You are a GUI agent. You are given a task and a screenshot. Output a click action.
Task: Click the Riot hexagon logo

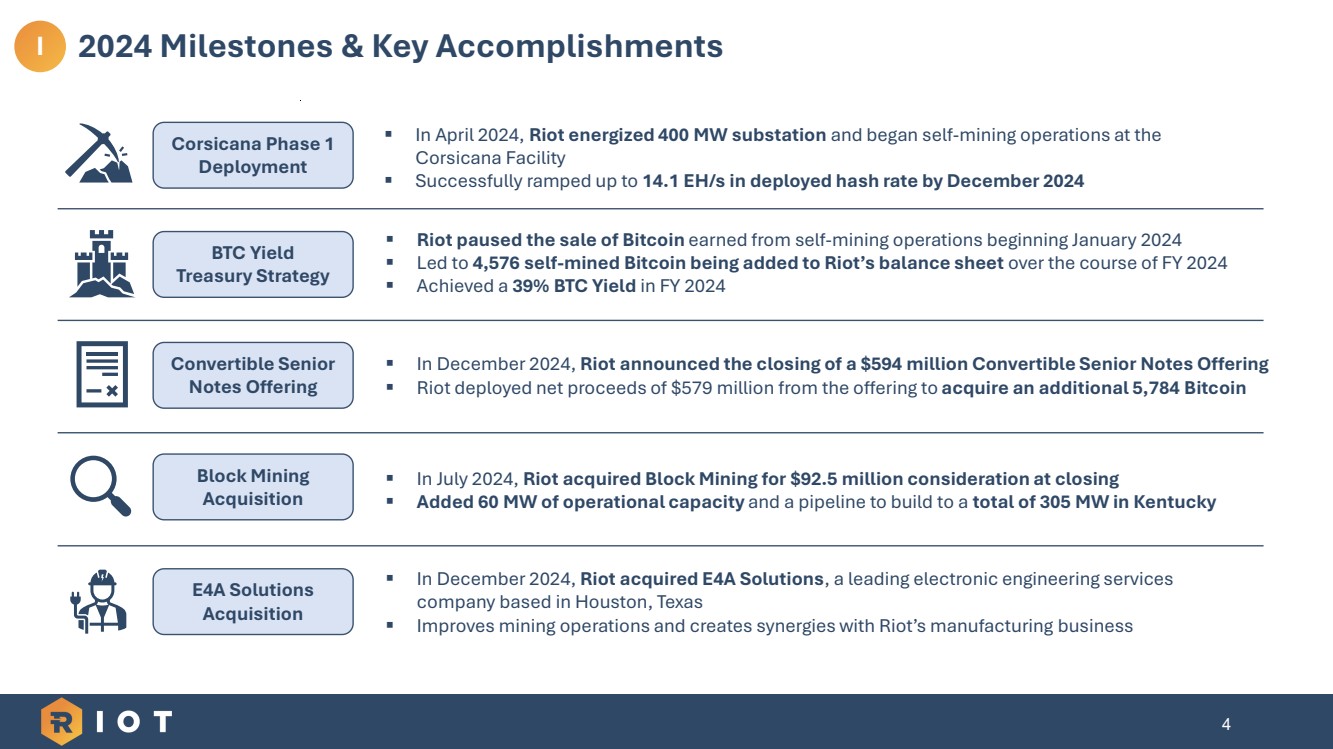62,722
